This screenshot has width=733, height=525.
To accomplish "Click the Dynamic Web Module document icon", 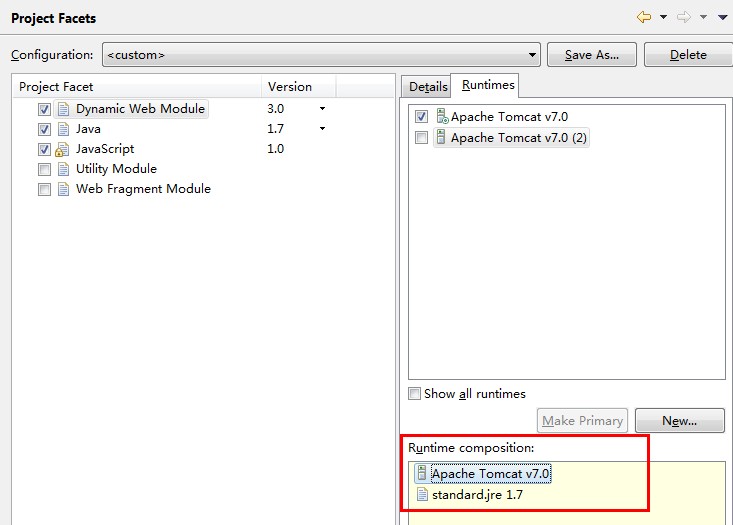I will 63,109.
